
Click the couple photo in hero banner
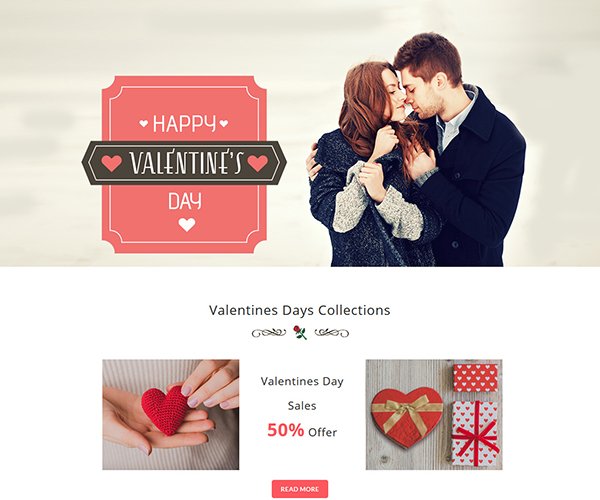coord(415,149)
